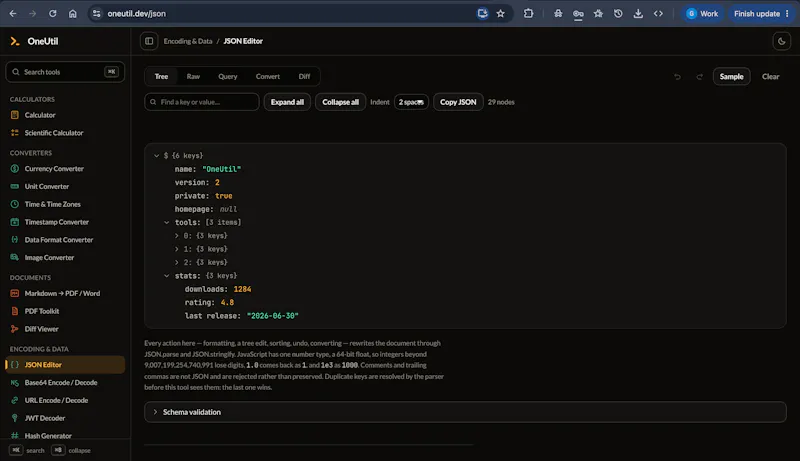Open browser extensions puzzle icon
This screenshot has height=461, width=800.
528,14
